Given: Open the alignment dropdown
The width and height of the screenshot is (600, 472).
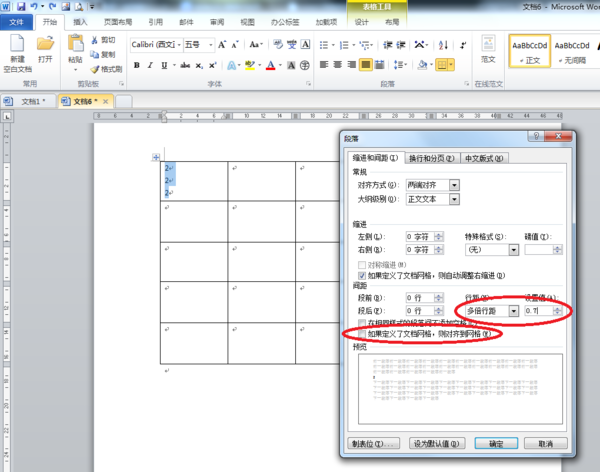Looking at the screenshot, I should [454, 185].
